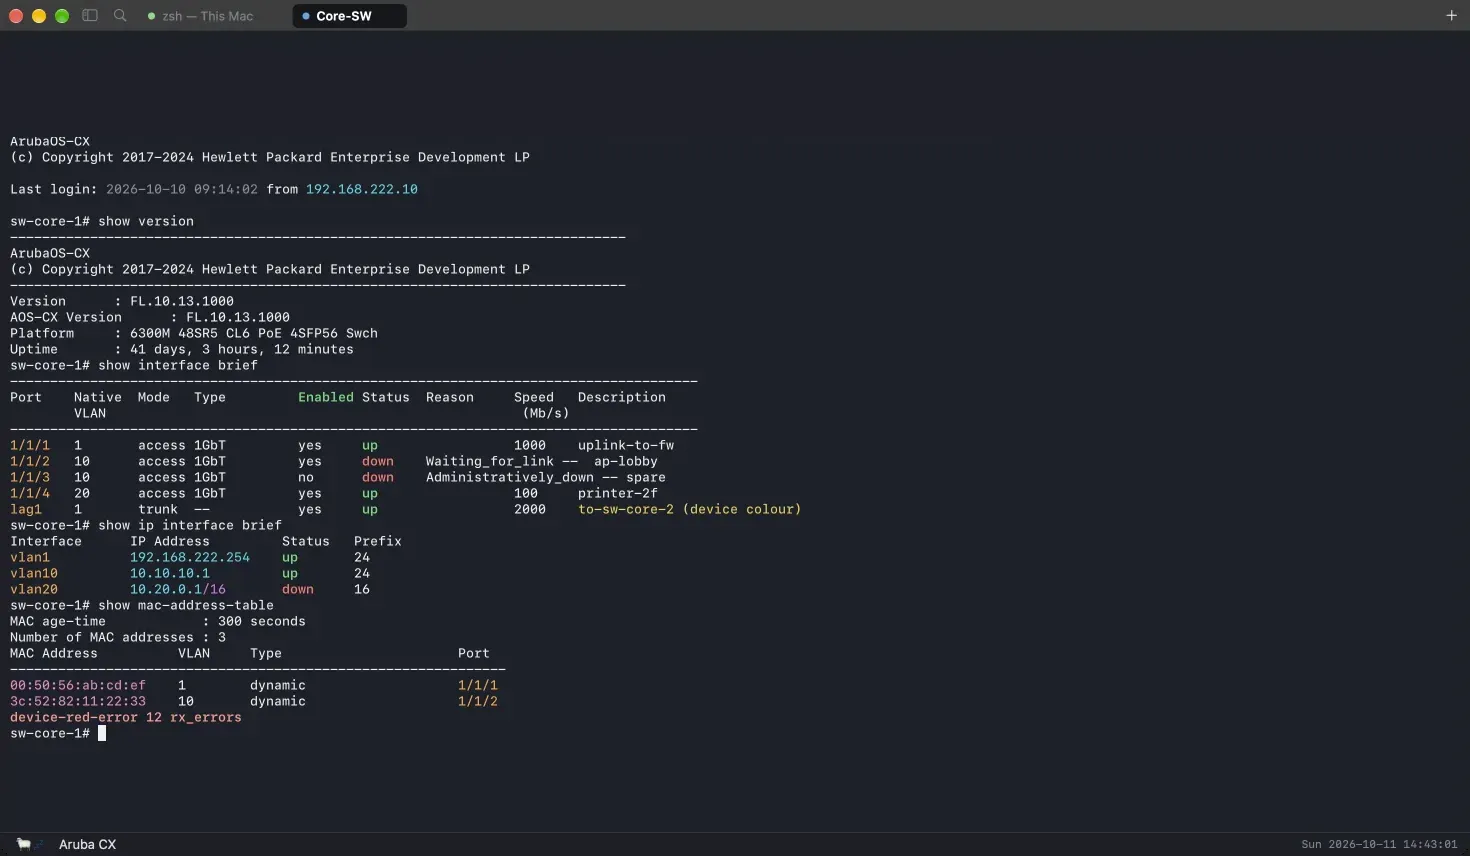Click IP address 10.10.10.1
Viewport: 1470px width, 856px height.
(x=170, y=573)
